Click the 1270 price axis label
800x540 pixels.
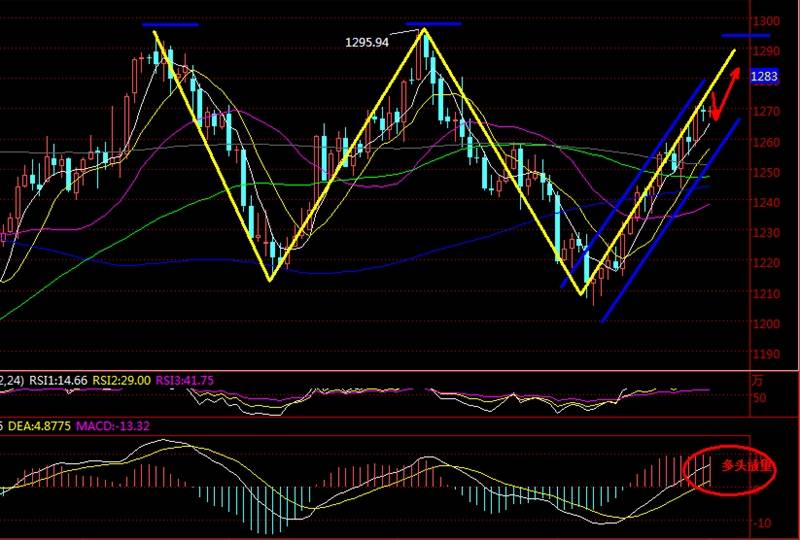coord(766,112)
